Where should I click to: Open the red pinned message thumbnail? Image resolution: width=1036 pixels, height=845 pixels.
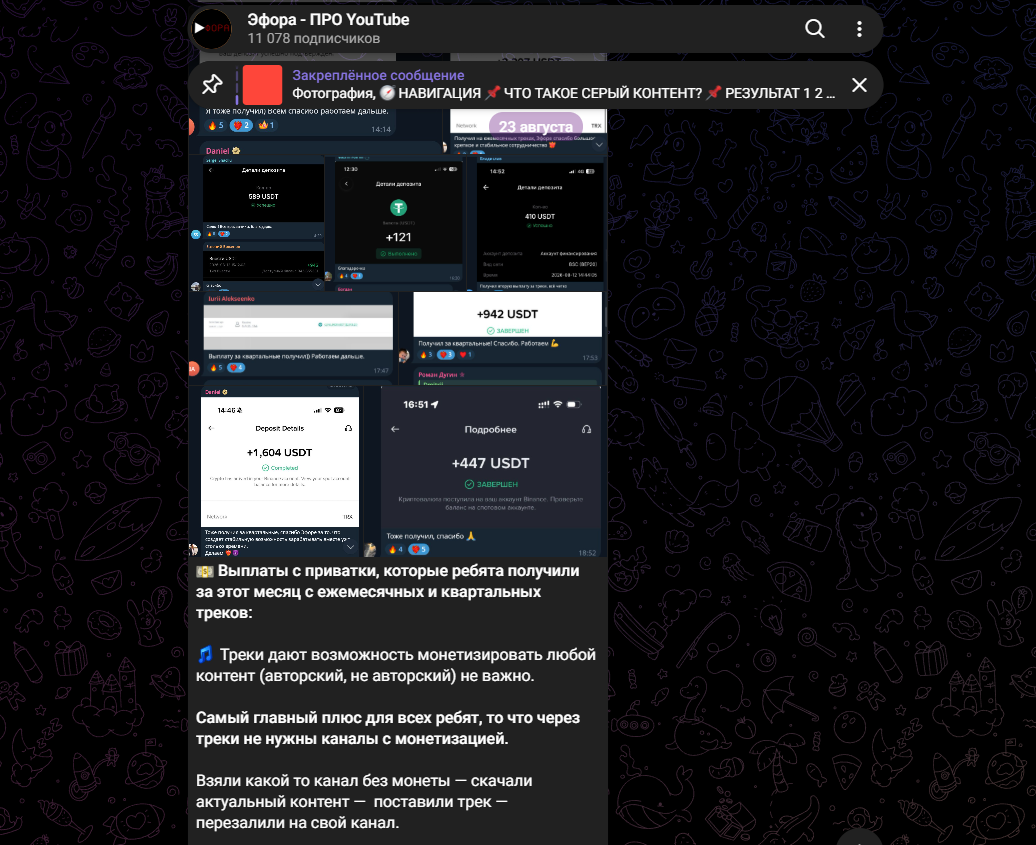click(x=262, y=85)
